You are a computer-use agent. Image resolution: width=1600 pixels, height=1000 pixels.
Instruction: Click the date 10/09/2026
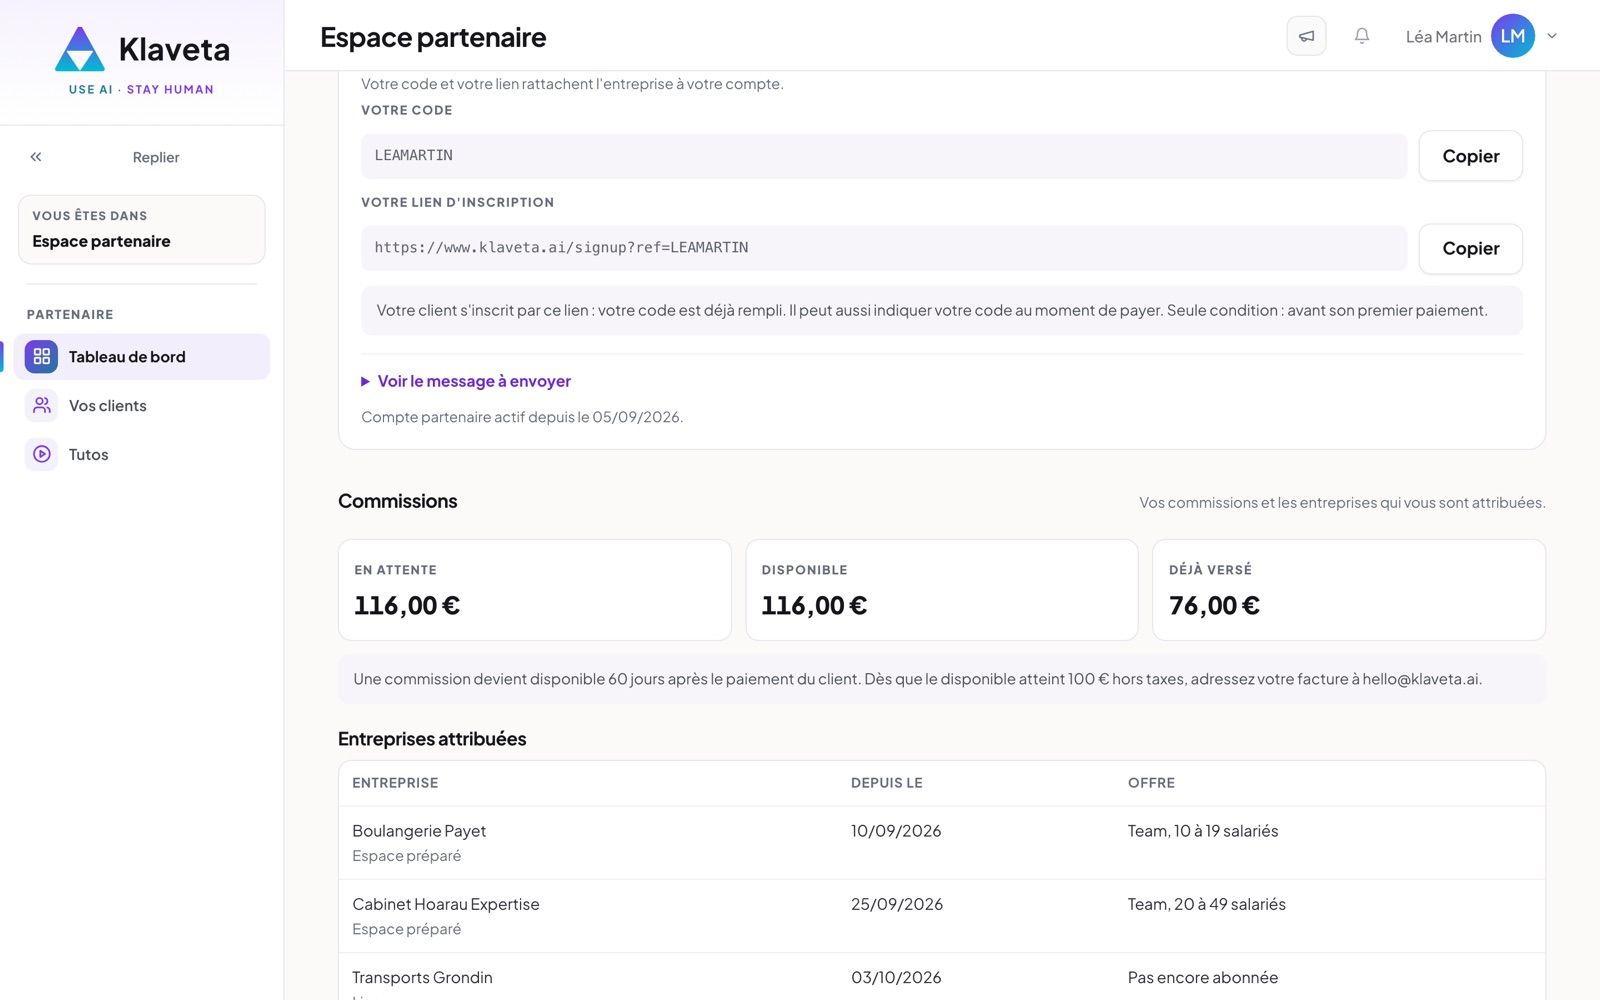click(x=896, y=831)
